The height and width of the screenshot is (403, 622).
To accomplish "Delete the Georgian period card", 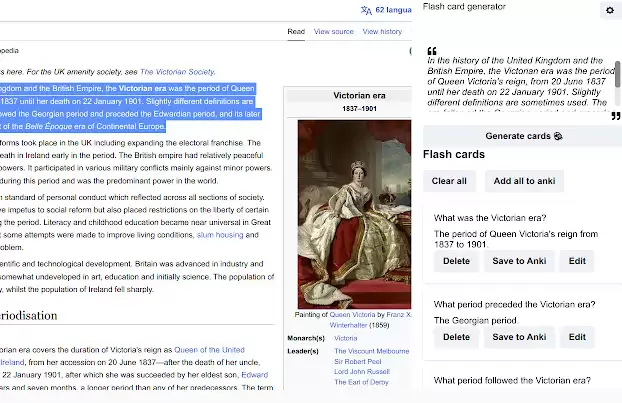I will (456, 337).
